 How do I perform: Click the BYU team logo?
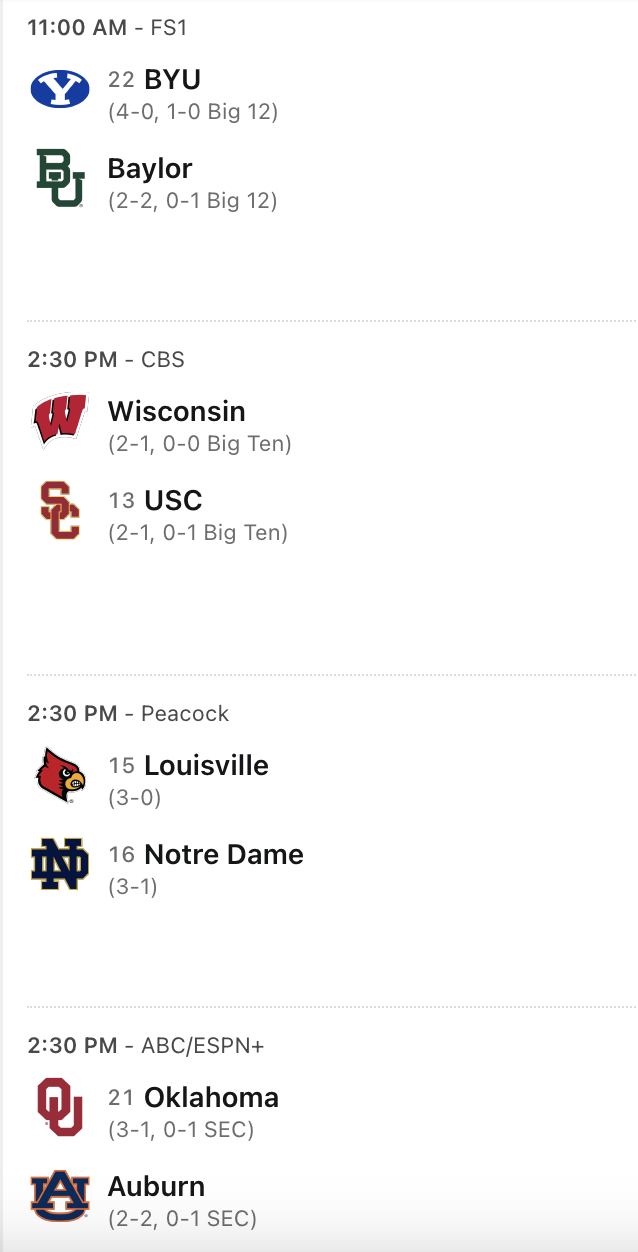60,89
